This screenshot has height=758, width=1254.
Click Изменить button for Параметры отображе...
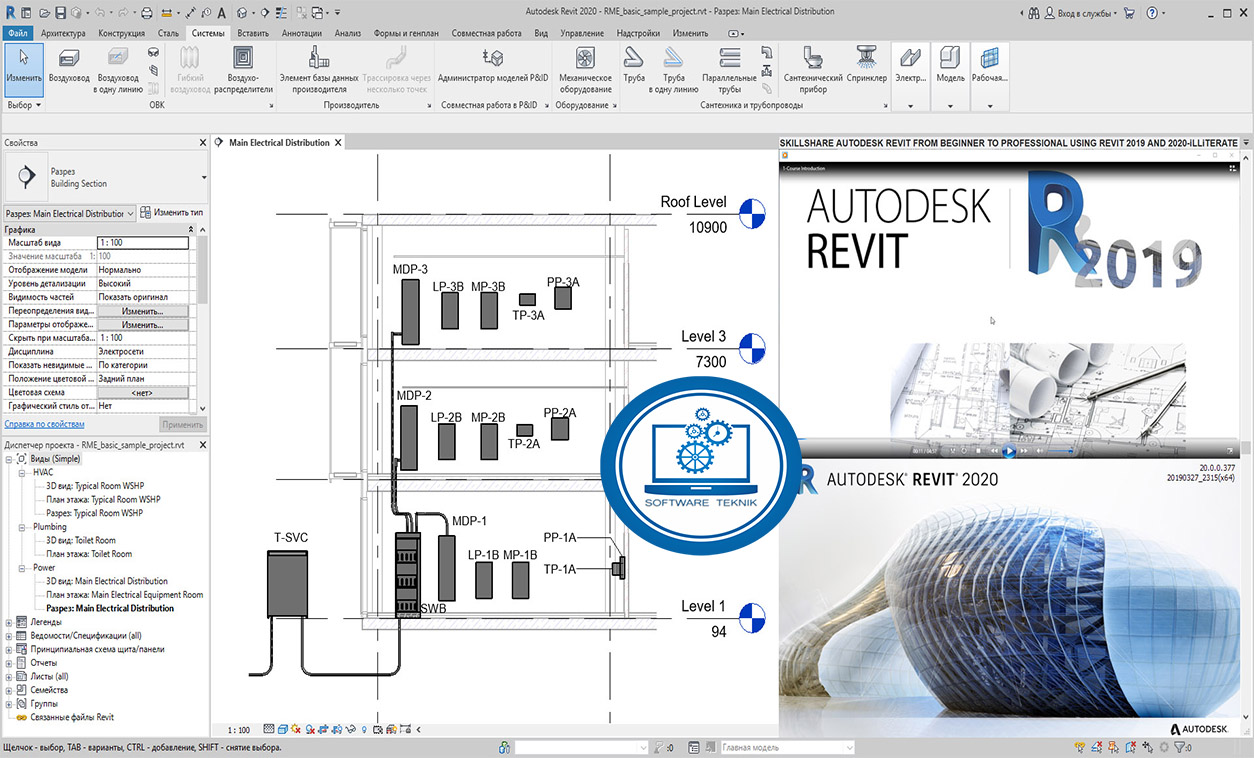pyautogui.click(x=142, y=325)
